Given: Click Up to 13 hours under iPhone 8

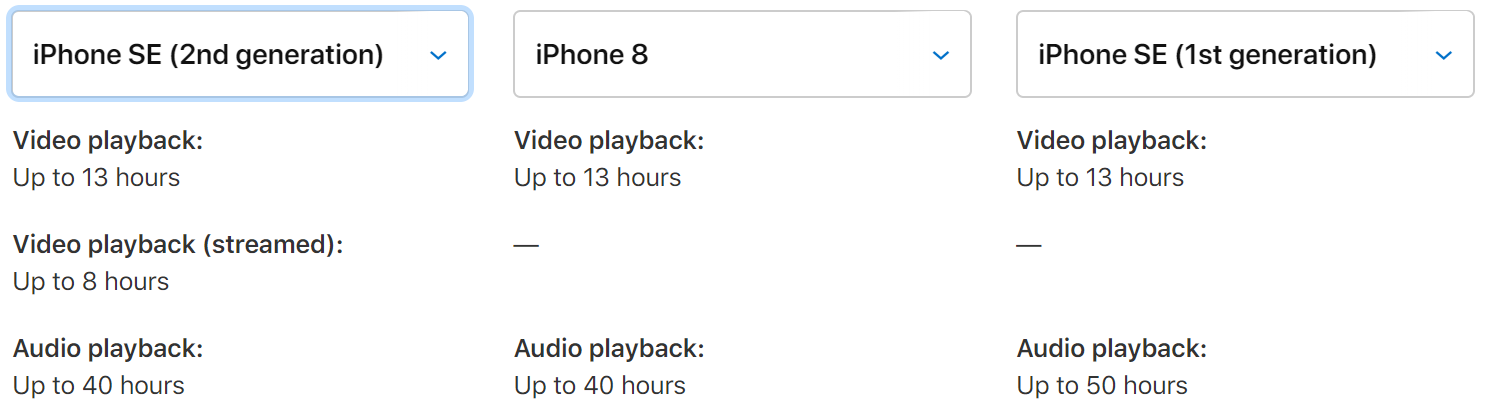Looking at the screenshot, I should (x=598, y=178).
